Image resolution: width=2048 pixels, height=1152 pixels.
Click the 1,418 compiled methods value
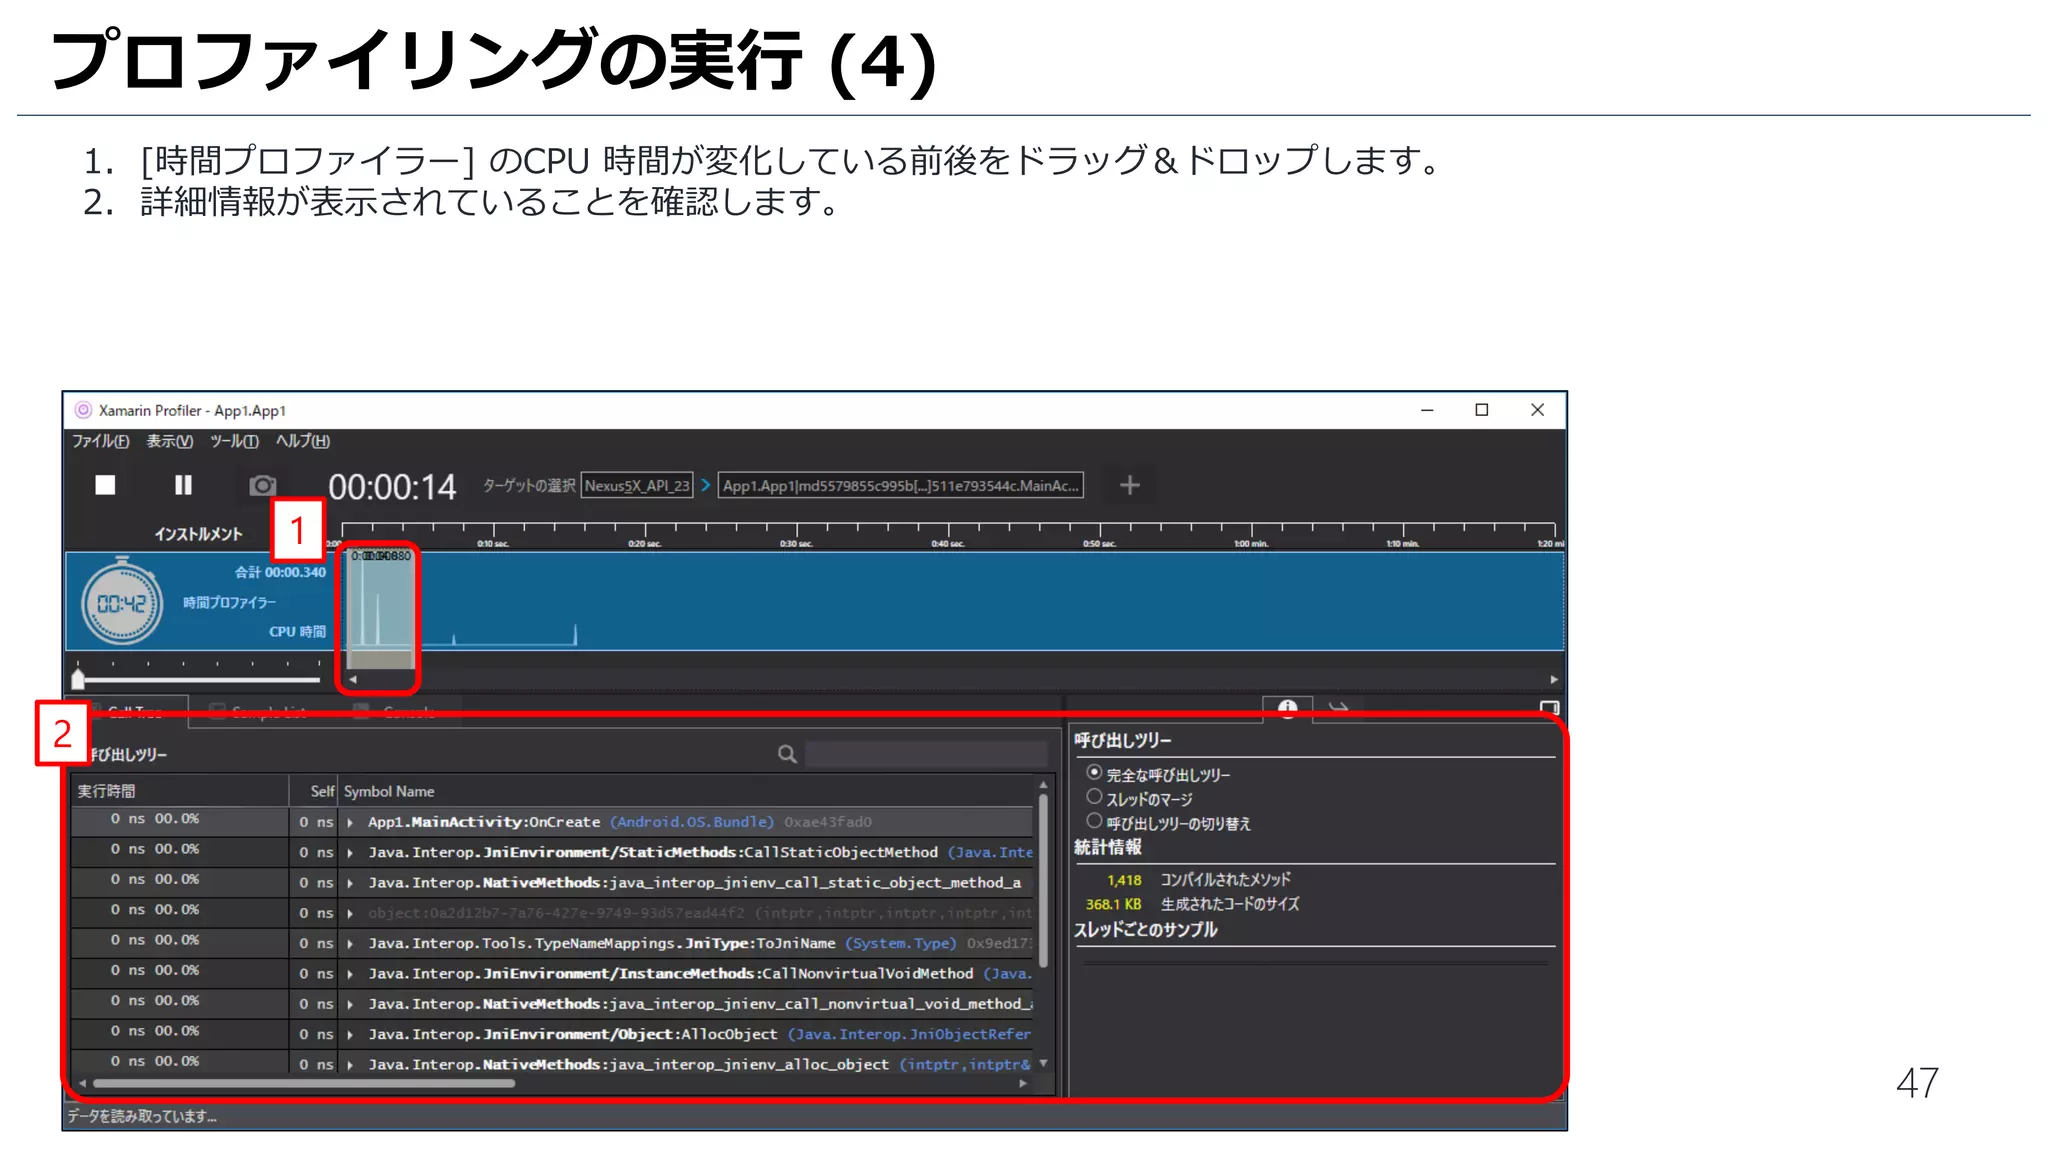[1124, 880]
